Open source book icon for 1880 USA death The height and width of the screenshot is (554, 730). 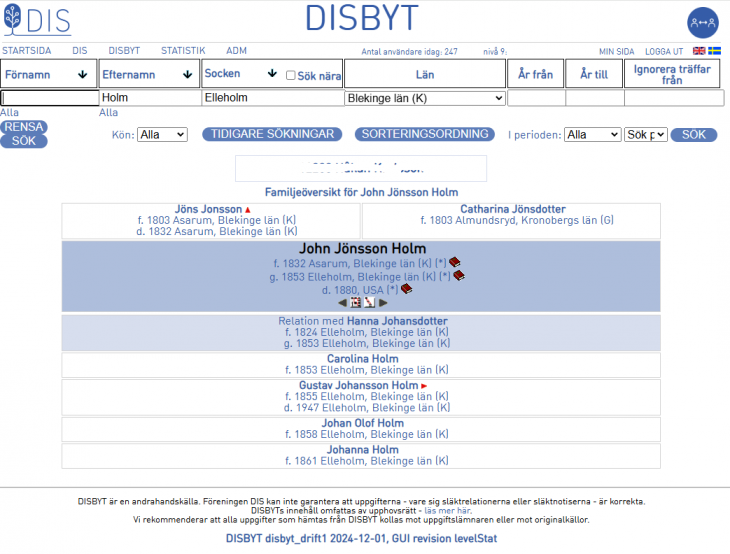tap(406, 289)
